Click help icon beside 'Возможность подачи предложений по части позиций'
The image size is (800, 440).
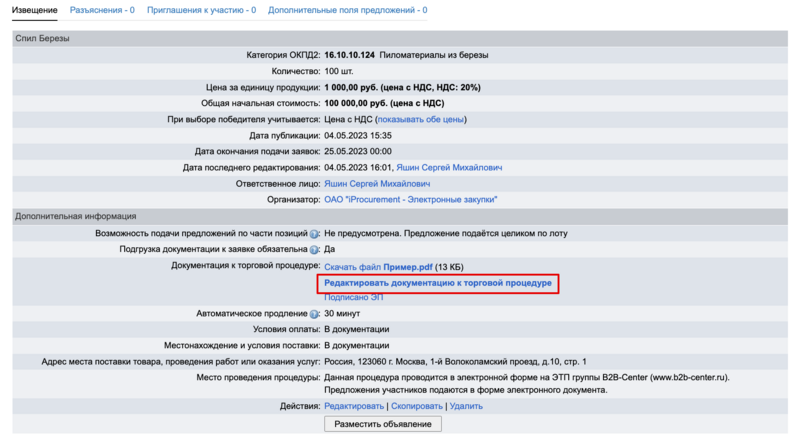point(314,234)
